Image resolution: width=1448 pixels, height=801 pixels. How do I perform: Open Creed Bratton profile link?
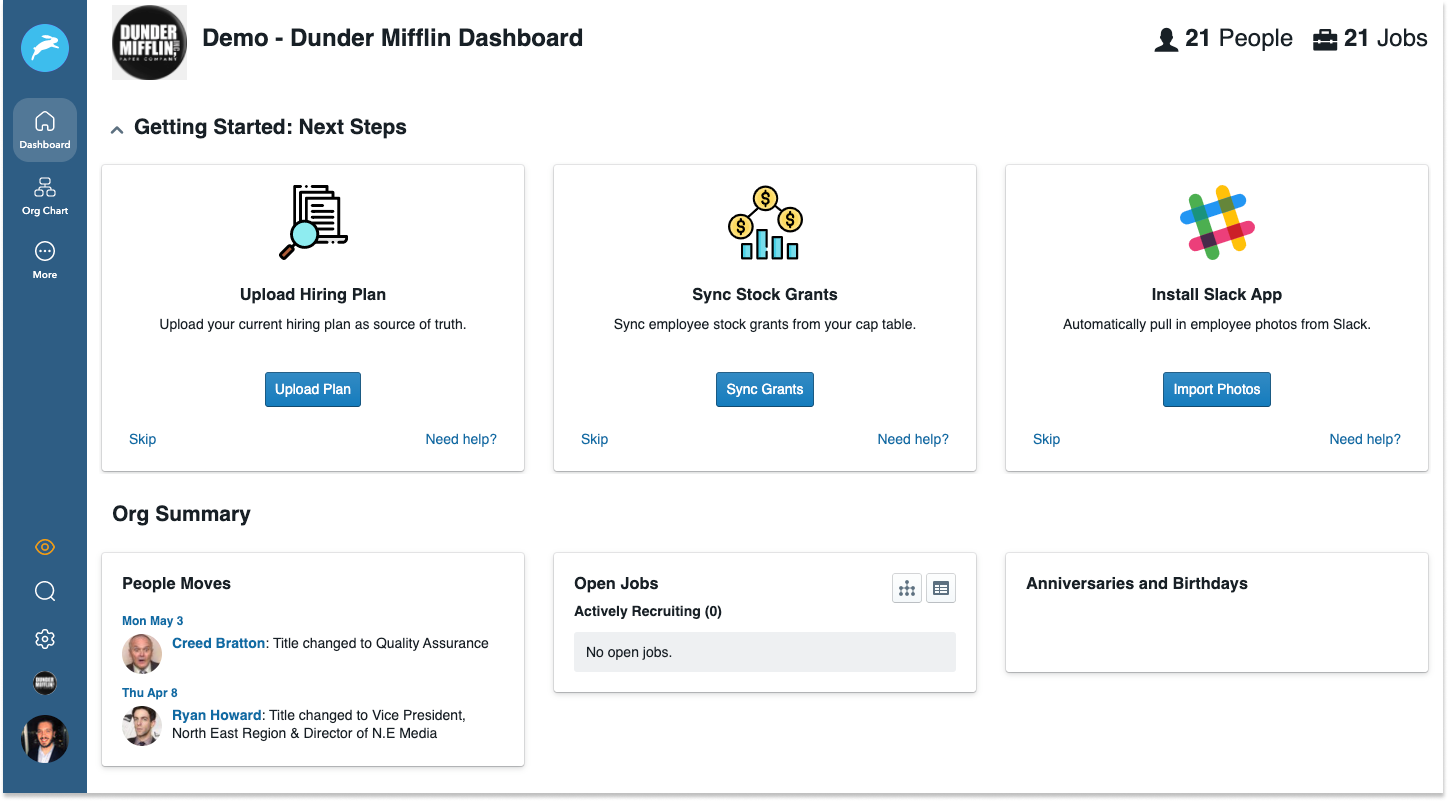[220, 643]
